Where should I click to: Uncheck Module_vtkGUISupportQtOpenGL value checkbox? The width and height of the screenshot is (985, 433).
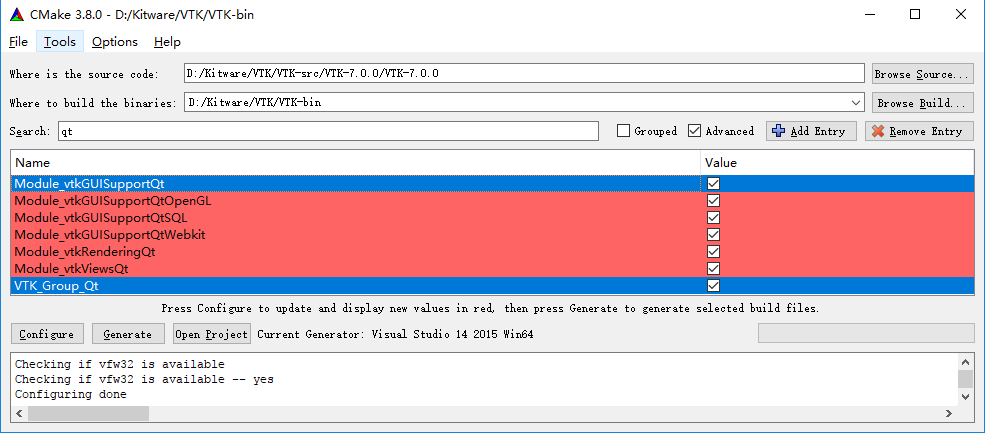click(713, 200)
